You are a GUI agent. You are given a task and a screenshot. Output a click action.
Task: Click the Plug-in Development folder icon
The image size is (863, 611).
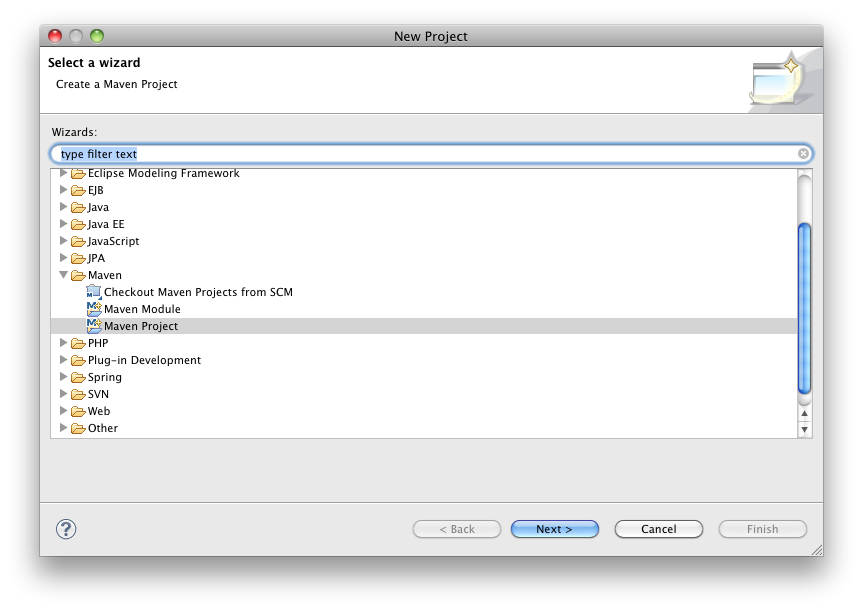pyautogui.click(x=78, y=360)
